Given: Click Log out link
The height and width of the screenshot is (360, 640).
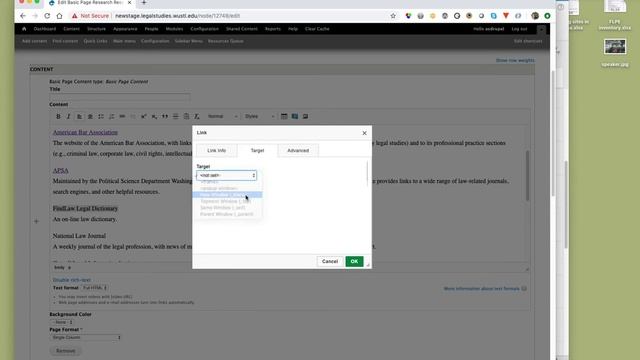Looking at the screenshot, I should click(519, 29).
